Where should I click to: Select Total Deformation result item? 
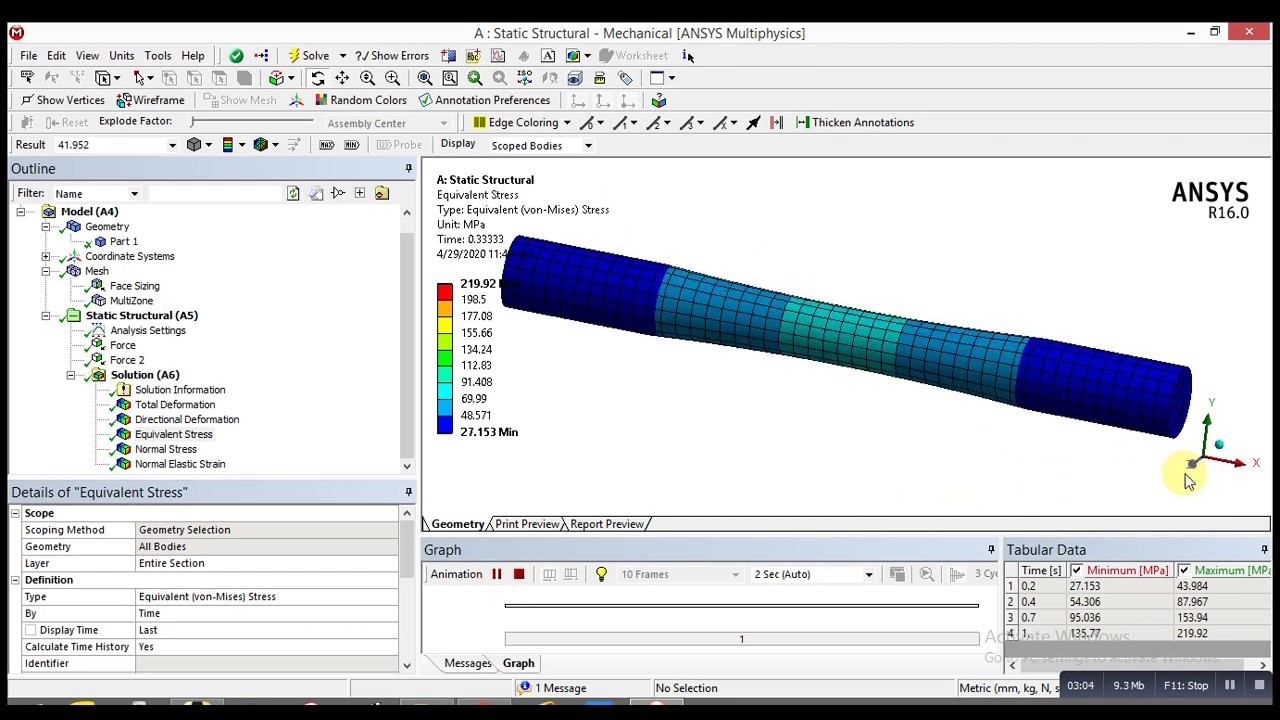(x=174, y=405)
